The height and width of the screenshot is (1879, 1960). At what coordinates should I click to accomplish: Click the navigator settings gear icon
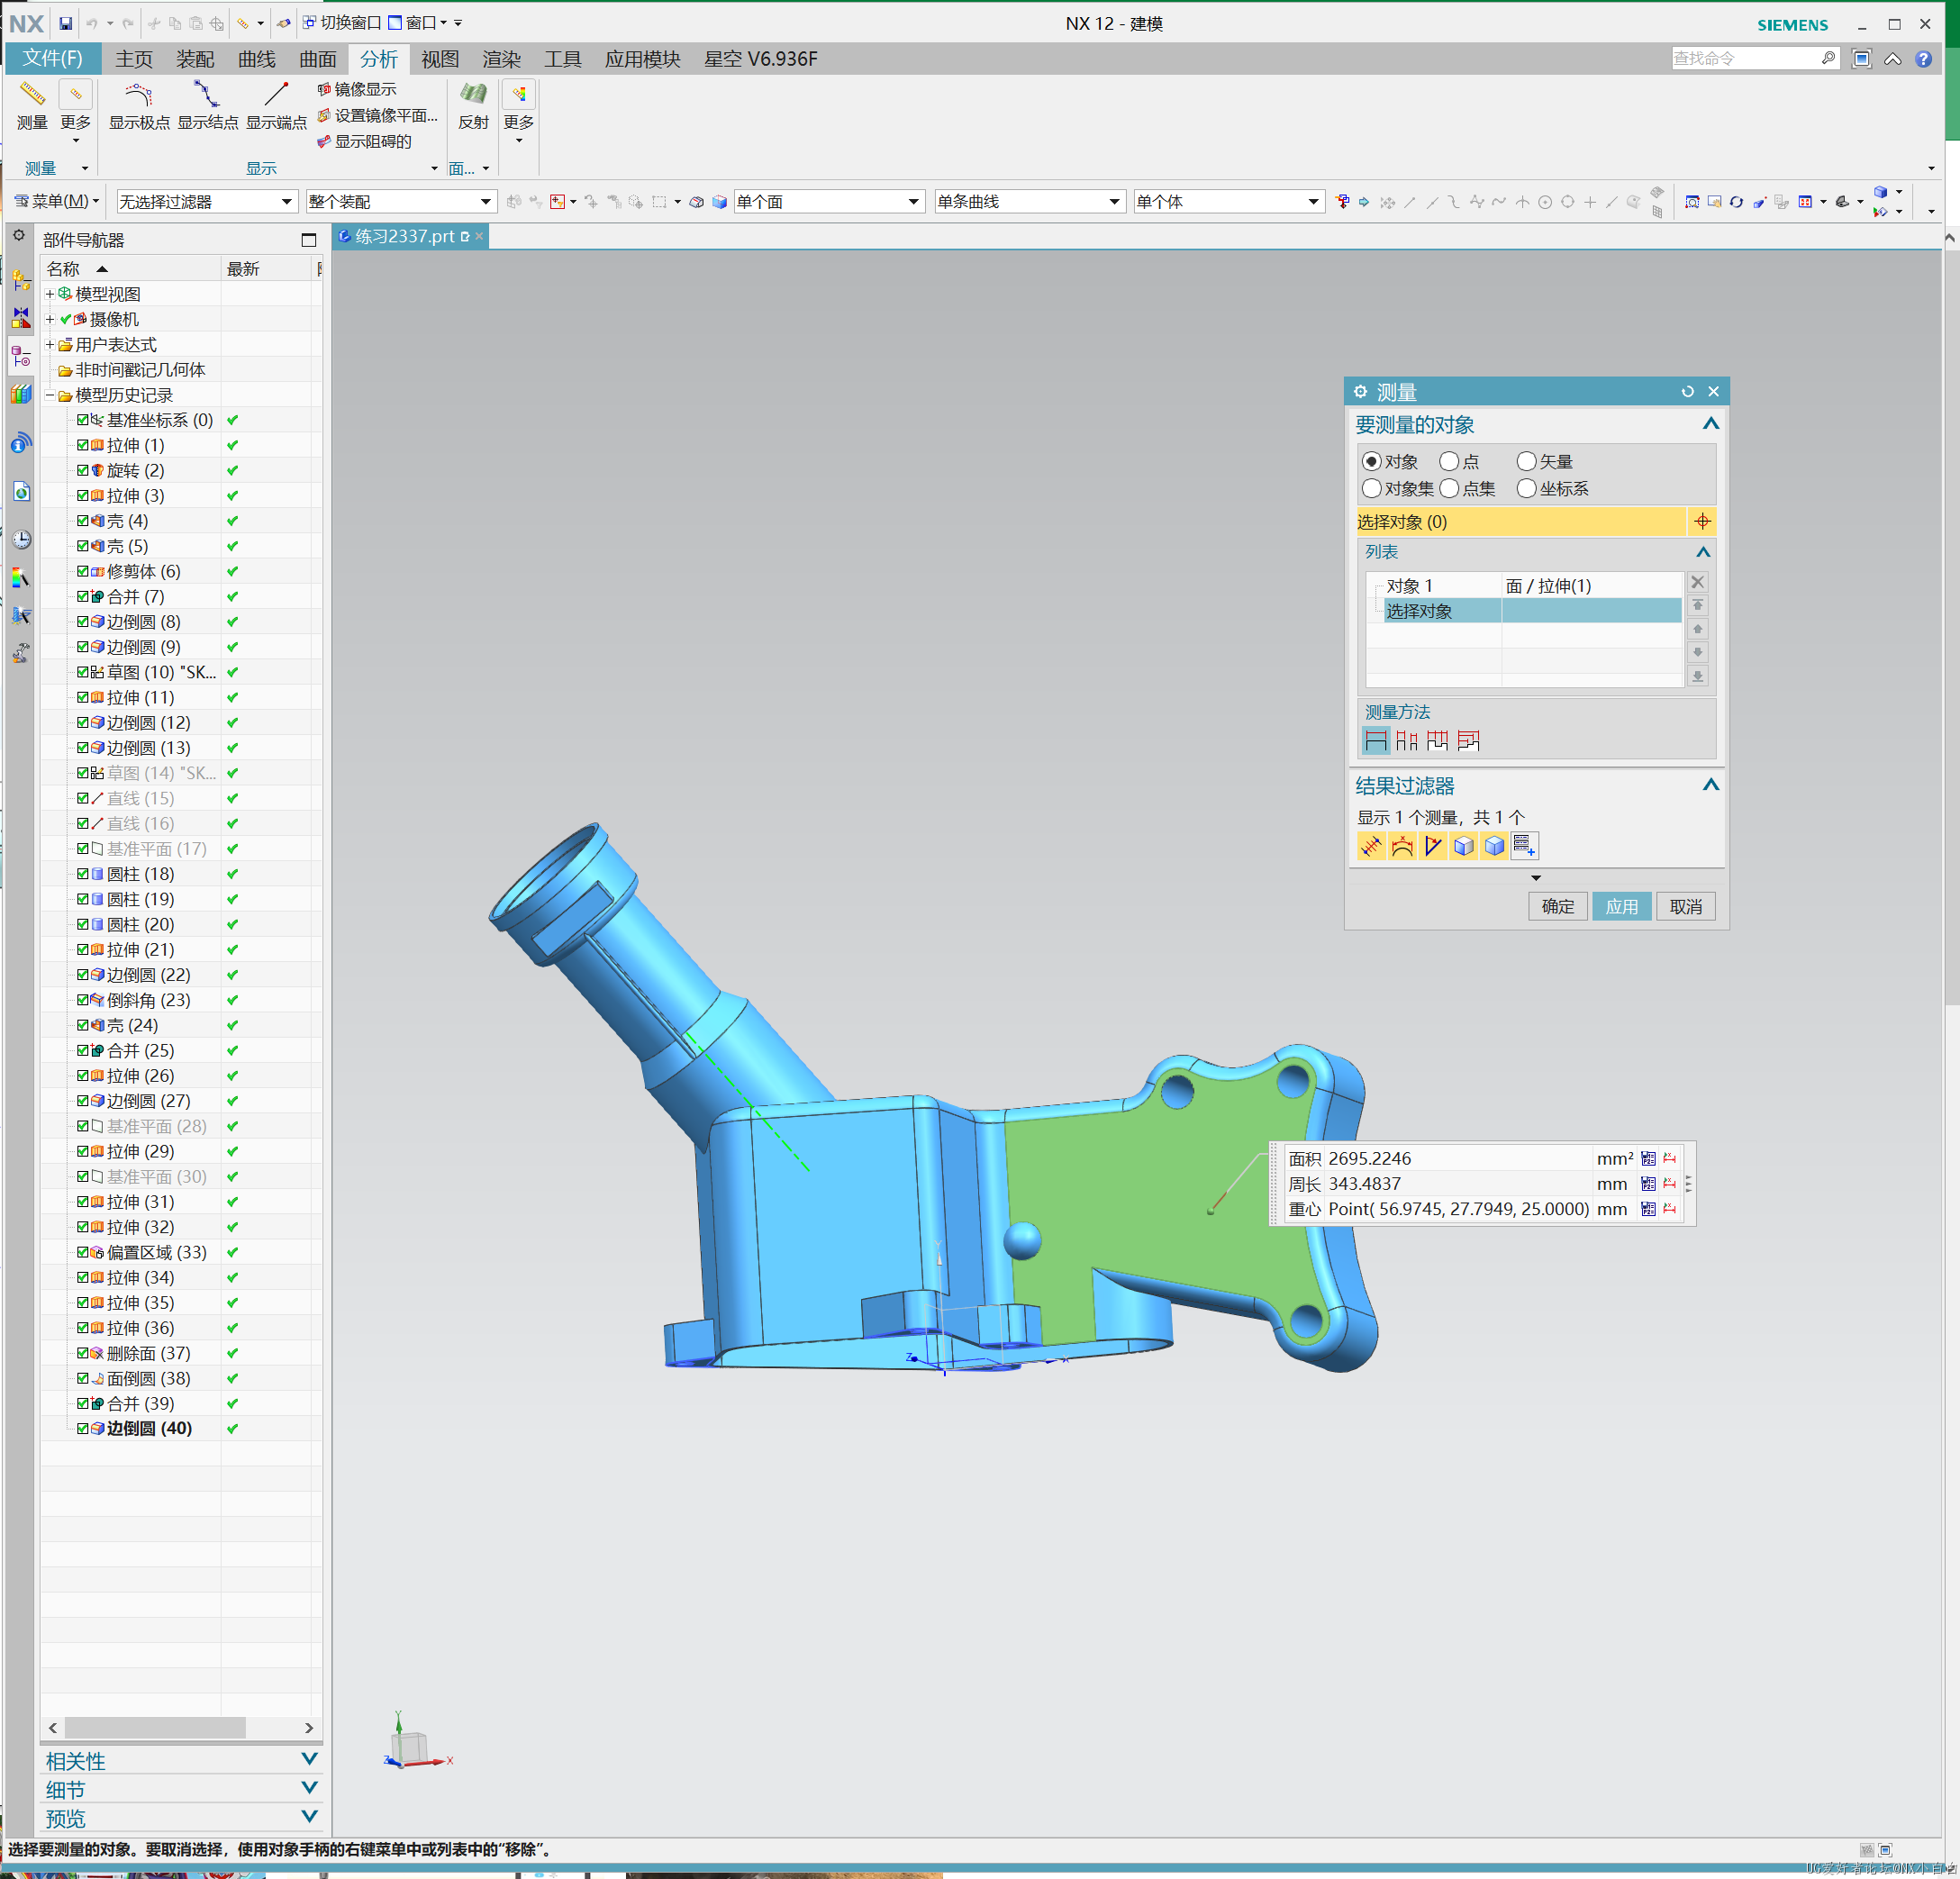pos(19,236)
